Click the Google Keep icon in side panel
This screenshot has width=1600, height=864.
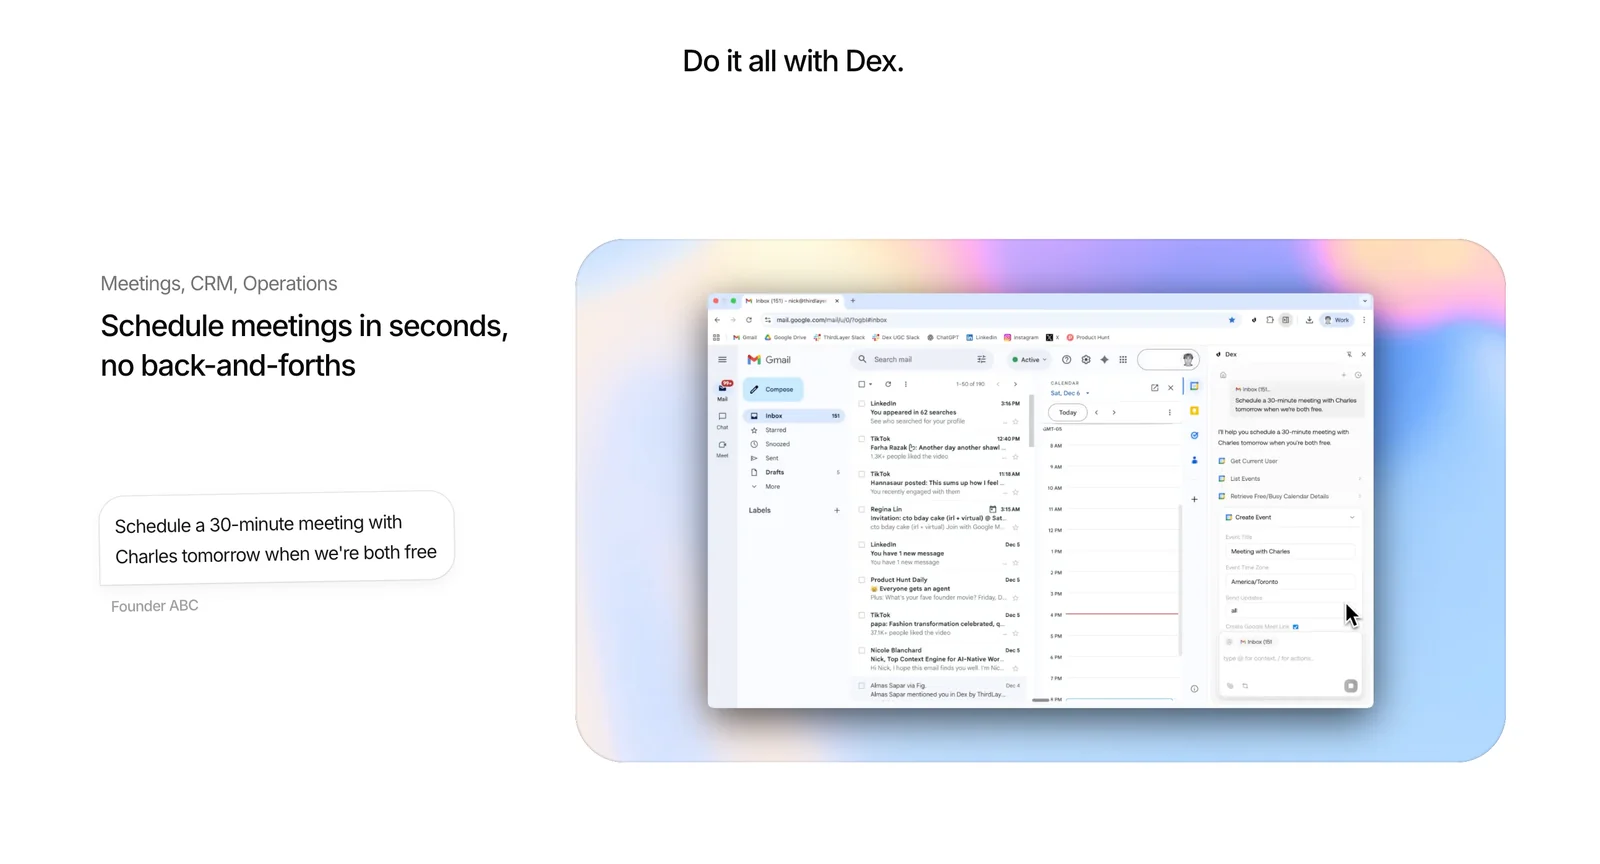click(x=1194, y=411)
